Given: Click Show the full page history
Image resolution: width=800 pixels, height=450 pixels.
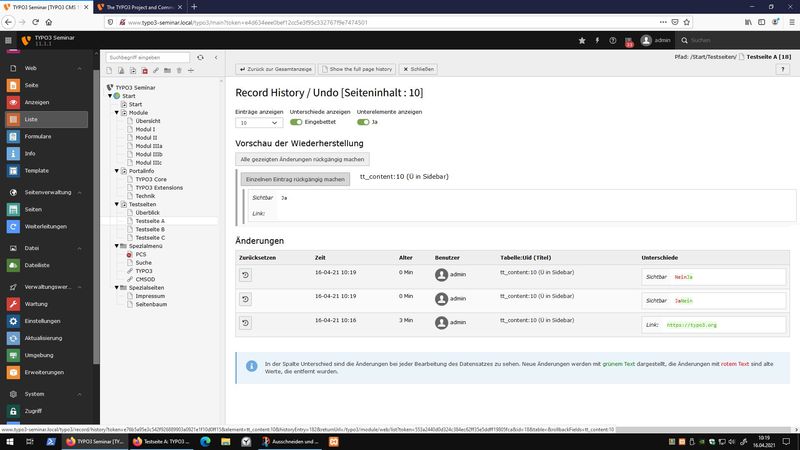Looking at the screenshot, I should pos(357,69).
